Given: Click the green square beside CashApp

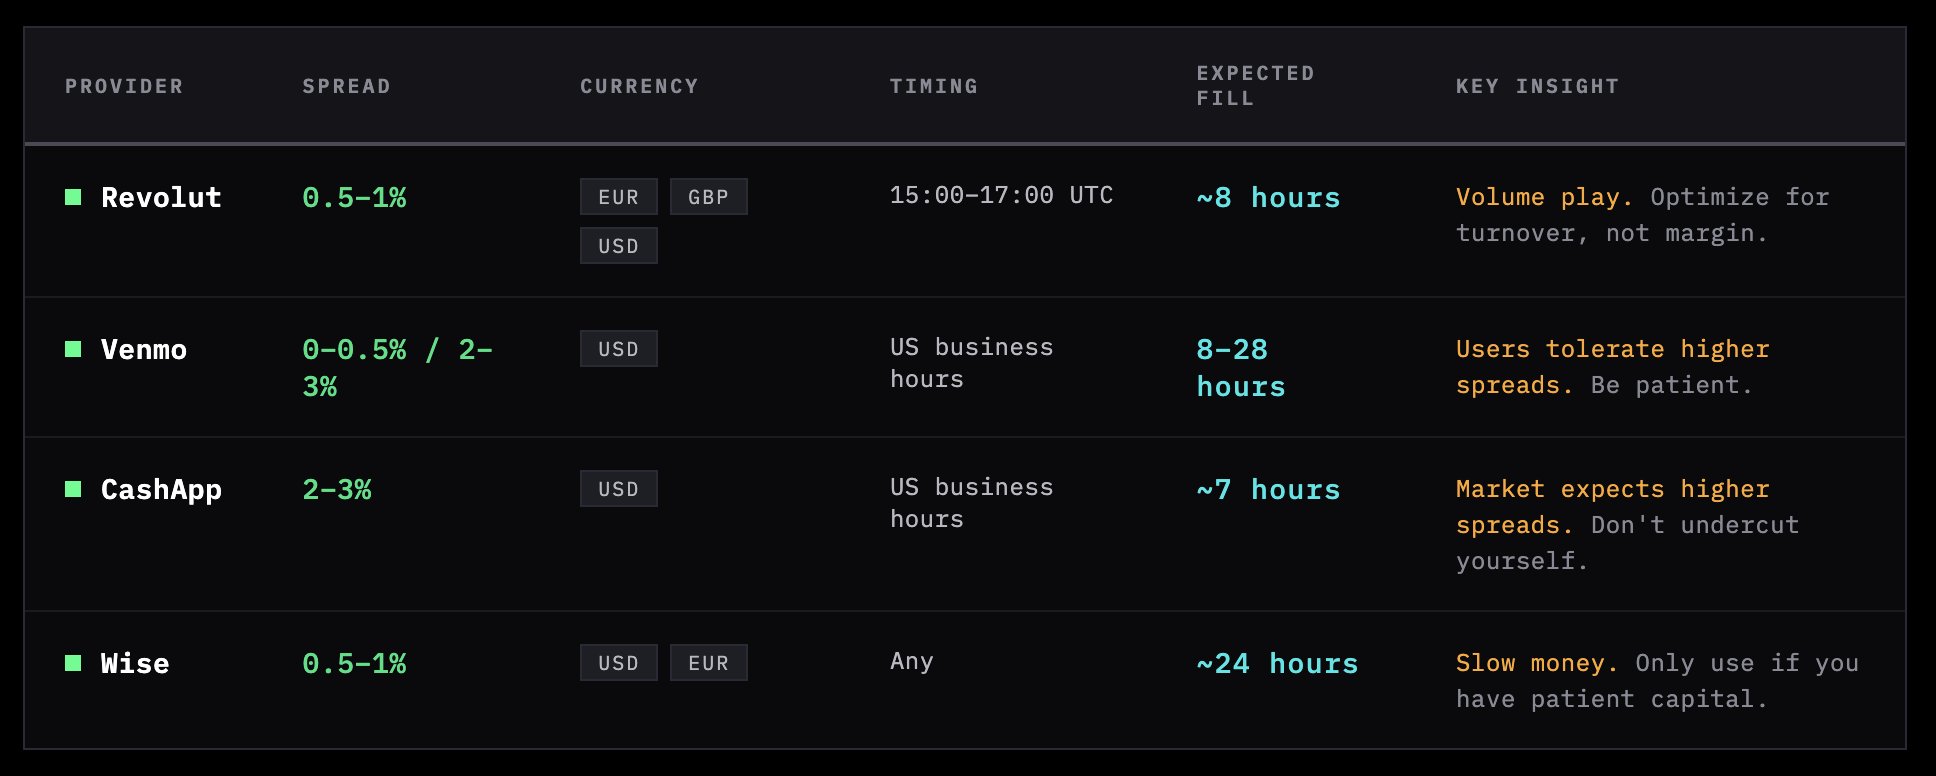Looking at the screenshot, I should pyautogui.click(x=73, y=489).
